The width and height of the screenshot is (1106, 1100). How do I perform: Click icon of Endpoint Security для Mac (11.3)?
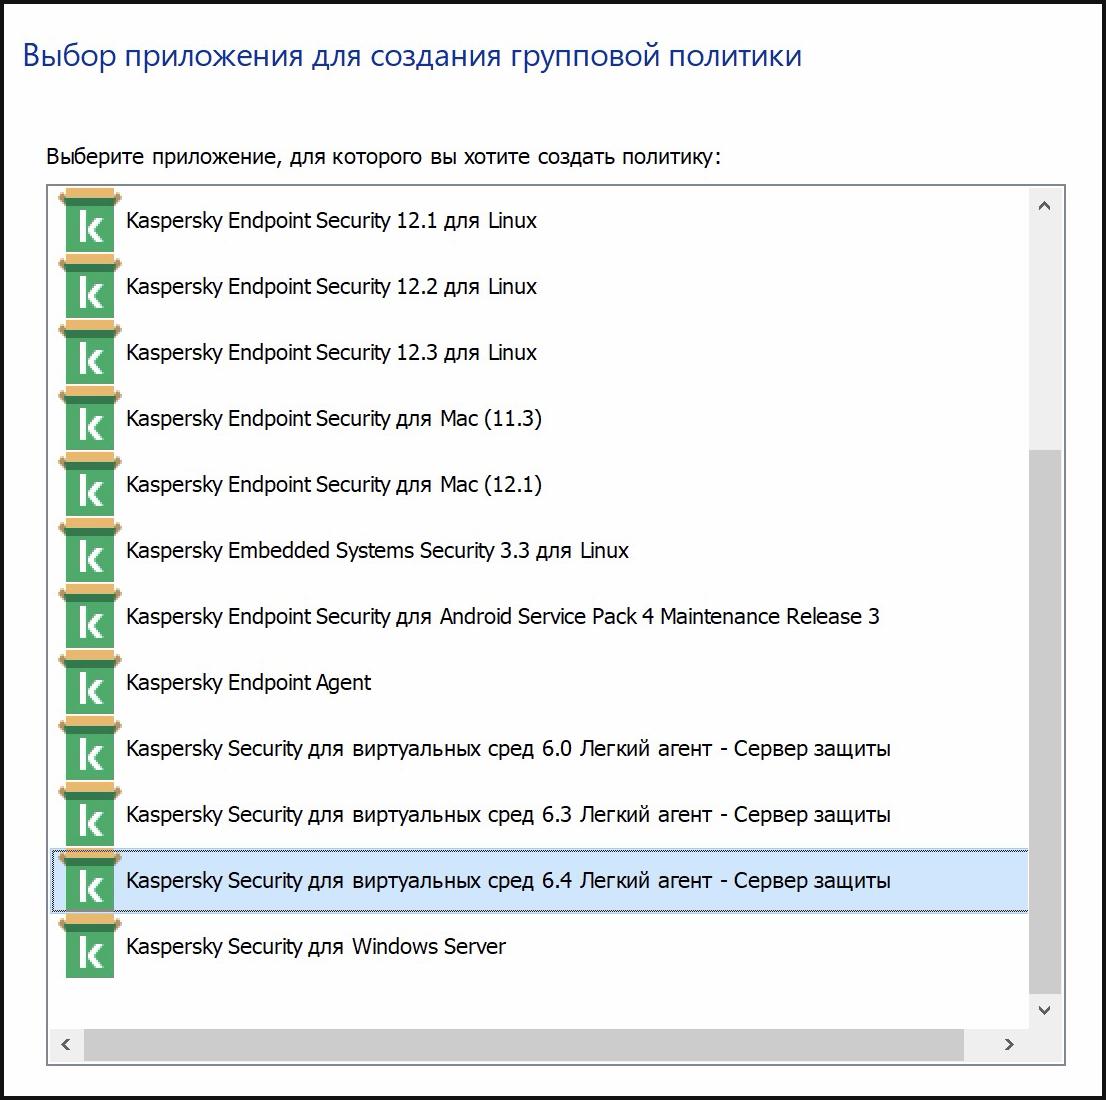pos(90,418)
